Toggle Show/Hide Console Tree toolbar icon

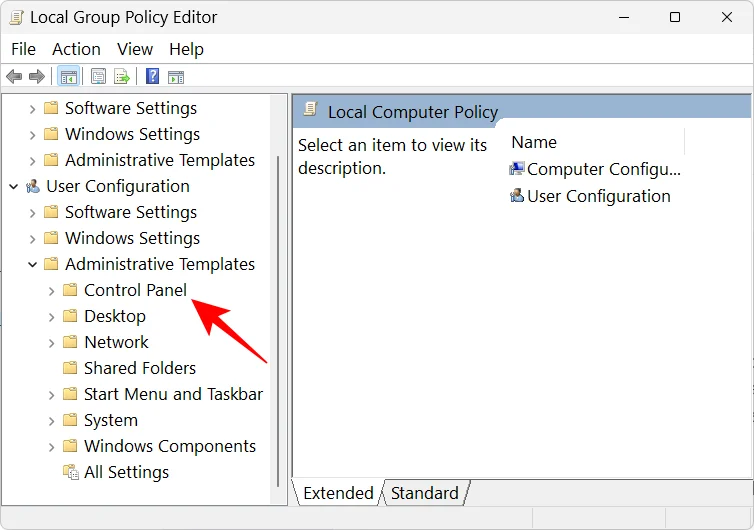68,76
